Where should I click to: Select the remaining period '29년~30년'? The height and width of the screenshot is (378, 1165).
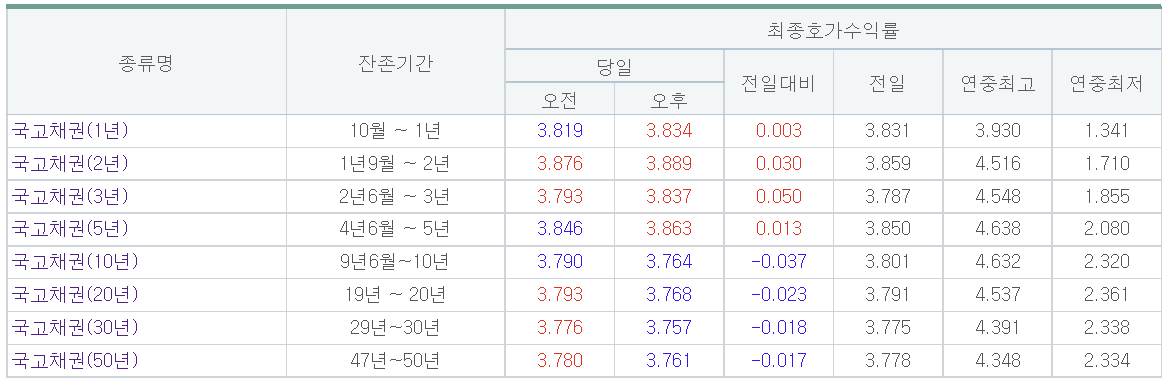click(x=395, y=328)
